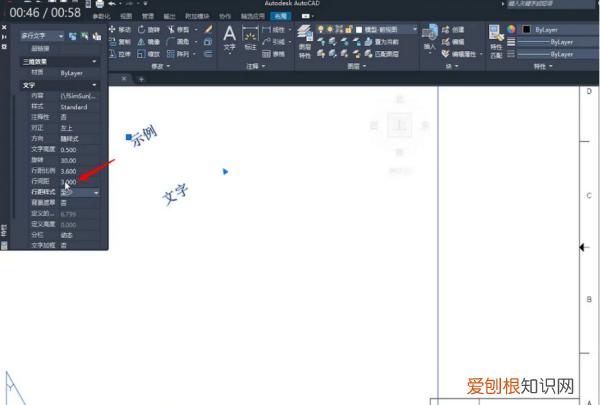This screenshot has height=405, width=600.
Task: Click Create block (创建)
Action: pos(453,29)
